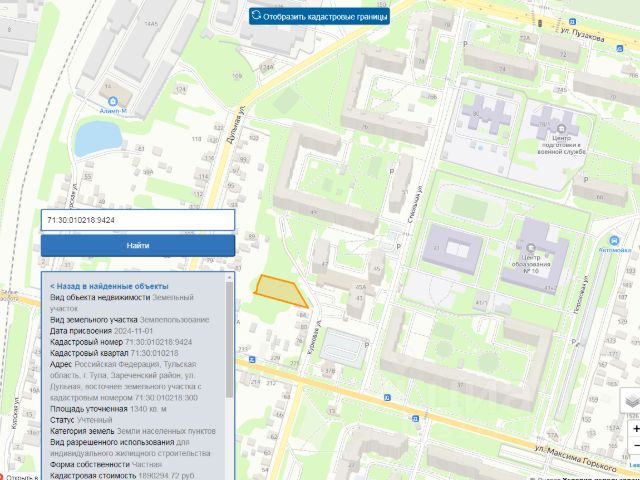Viewport: 640px width, 480px height.
Task: Click Вид разрешенного использования label
Action: click(112, 442)
